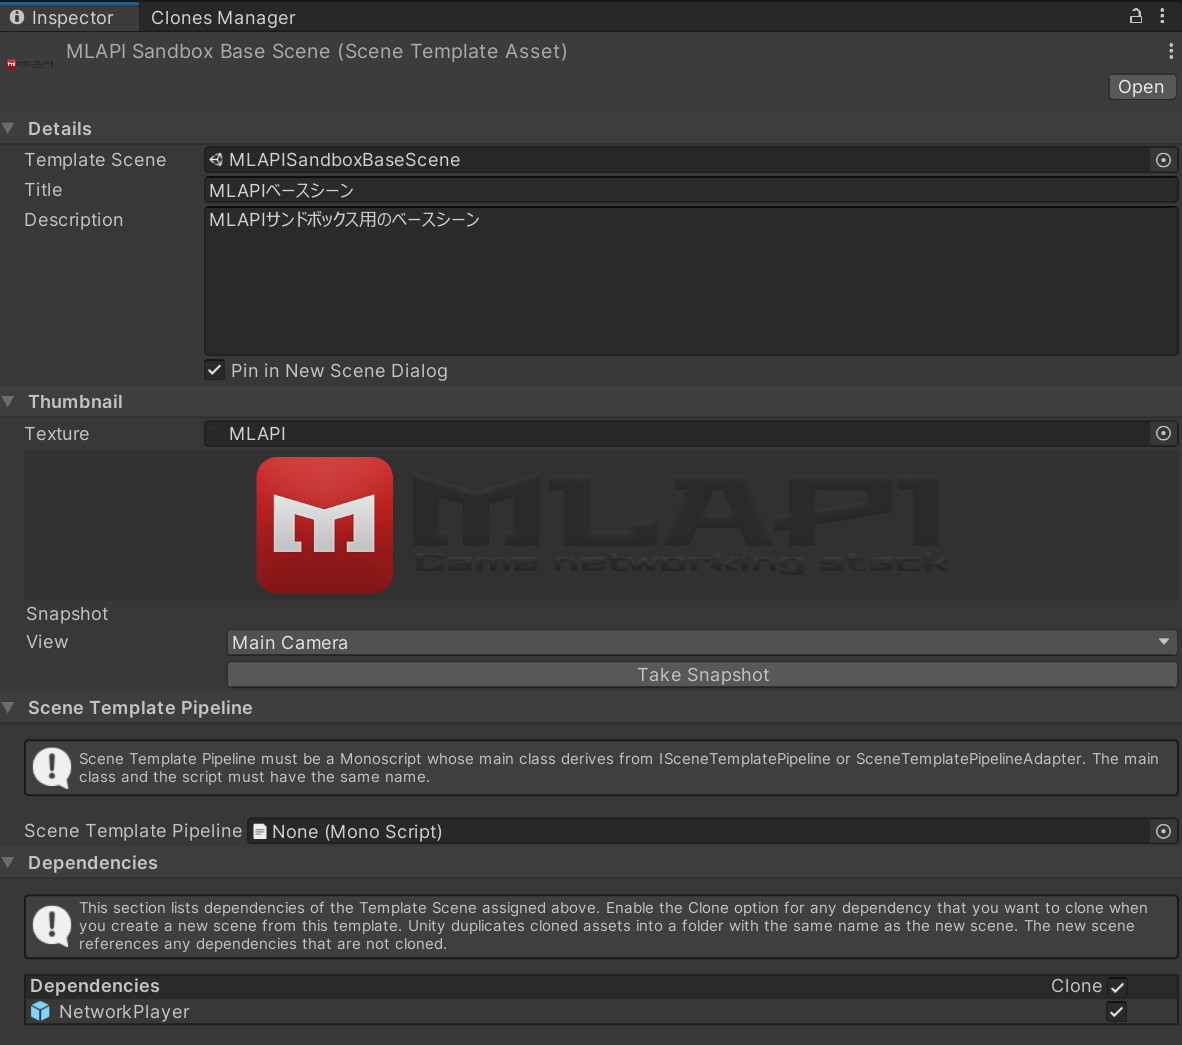Edit the Description text area
This screenshot has width=1182, height=1045.
(691, 281)
